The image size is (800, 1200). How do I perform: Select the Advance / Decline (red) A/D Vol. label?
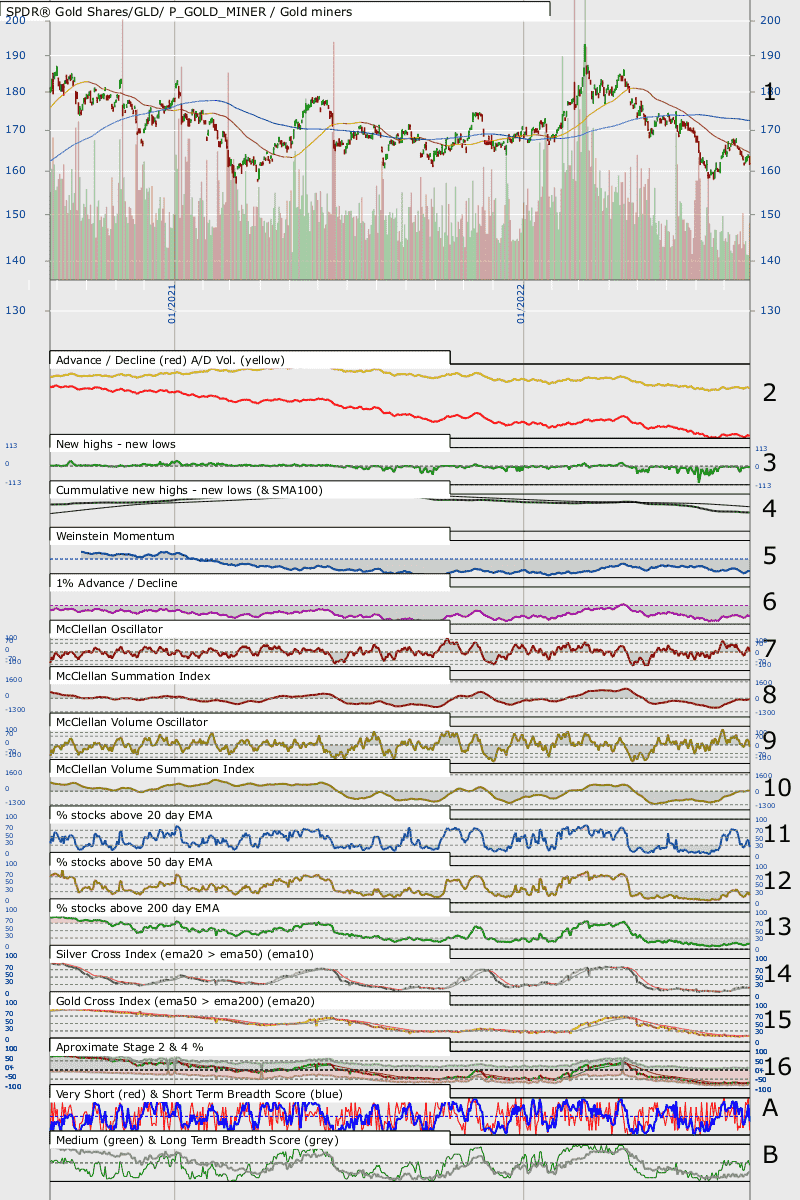coord(168,359)
